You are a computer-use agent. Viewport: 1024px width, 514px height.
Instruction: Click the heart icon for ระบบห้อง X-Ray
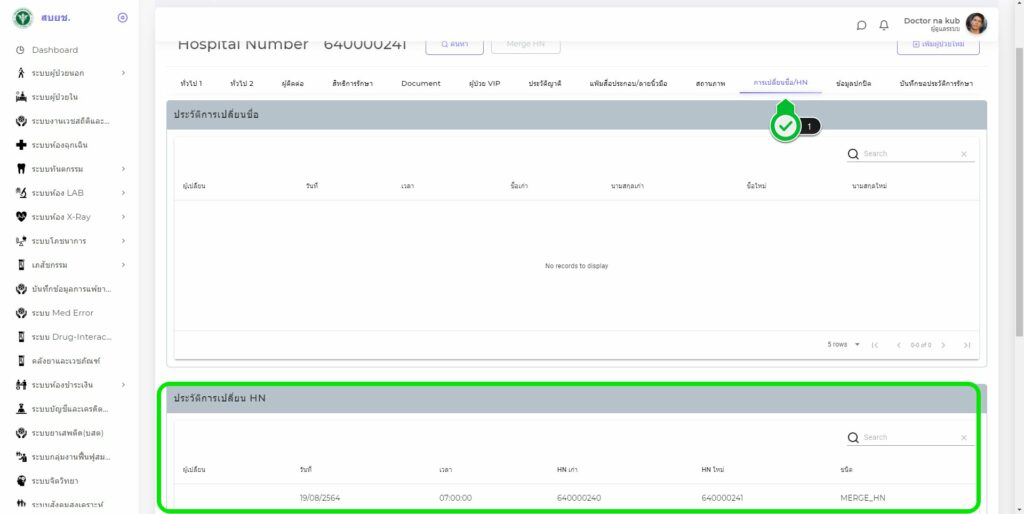[x=21, y=217]
